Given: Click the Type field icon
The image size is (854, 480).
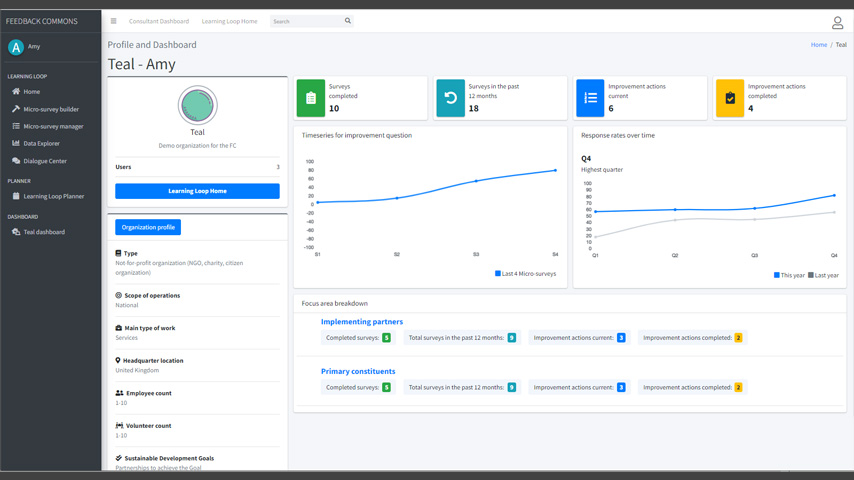Looking at the screenshot, I should [x=118, y=253].
